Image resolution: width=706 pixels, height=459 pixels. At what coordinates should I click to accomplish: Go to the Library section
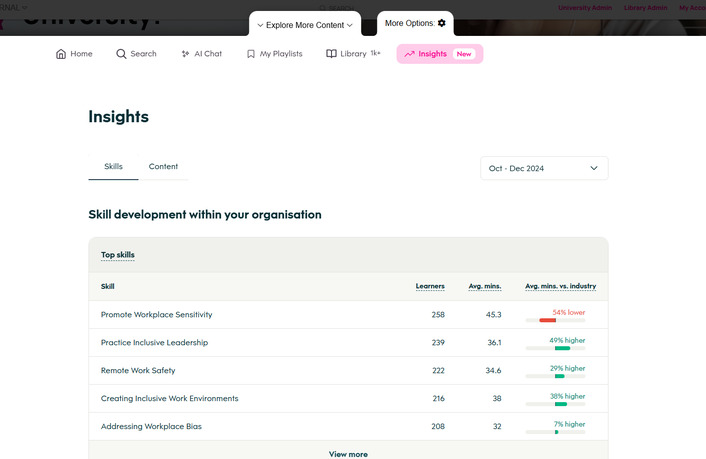(353, 54)
